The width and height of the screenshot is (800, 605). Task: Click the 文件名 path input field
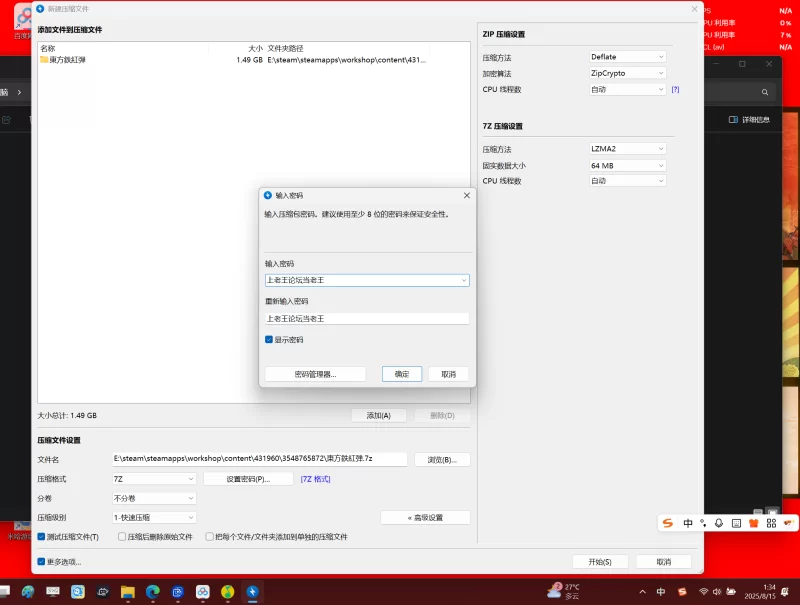pyautogui.click(x=260, y=459)
